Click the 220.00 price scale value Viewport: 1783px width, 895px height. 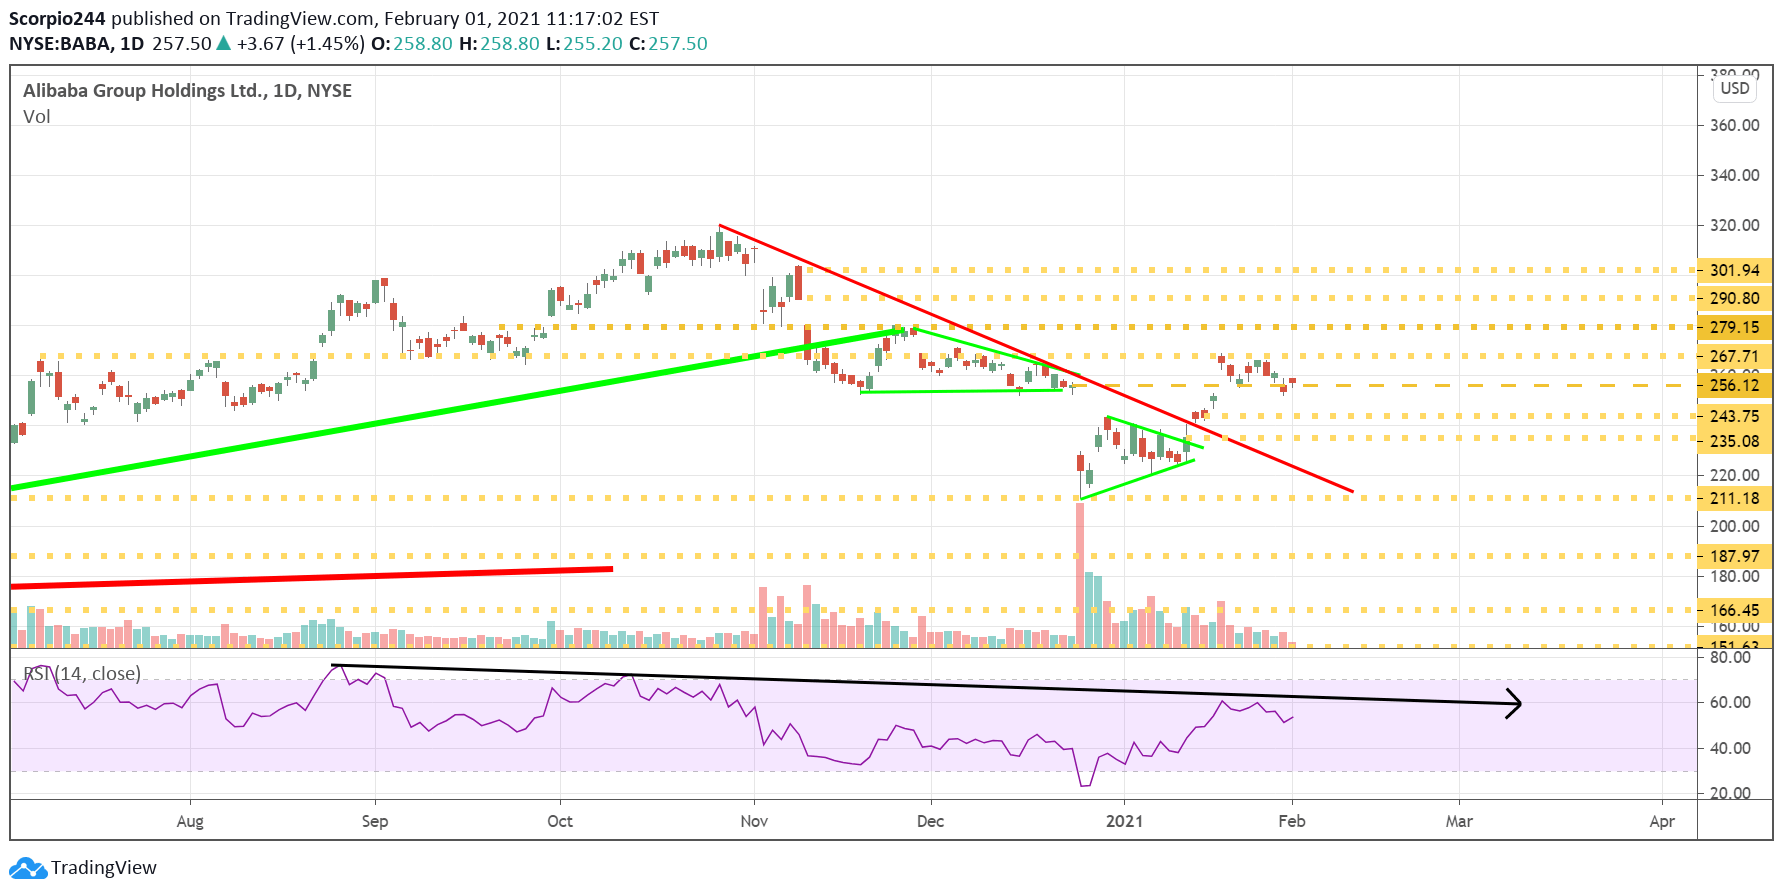click(x=1735, y=475)
